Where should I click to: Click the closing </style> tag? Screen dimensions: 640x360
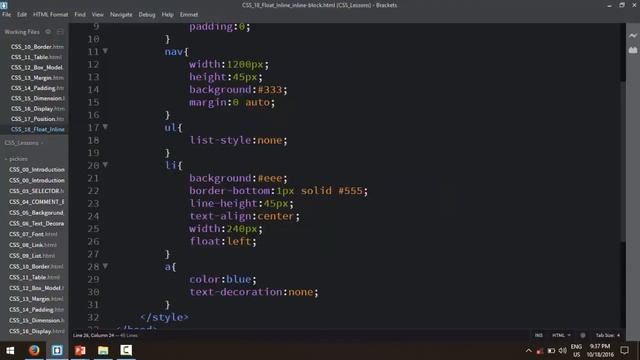click(x=164, y=317)
